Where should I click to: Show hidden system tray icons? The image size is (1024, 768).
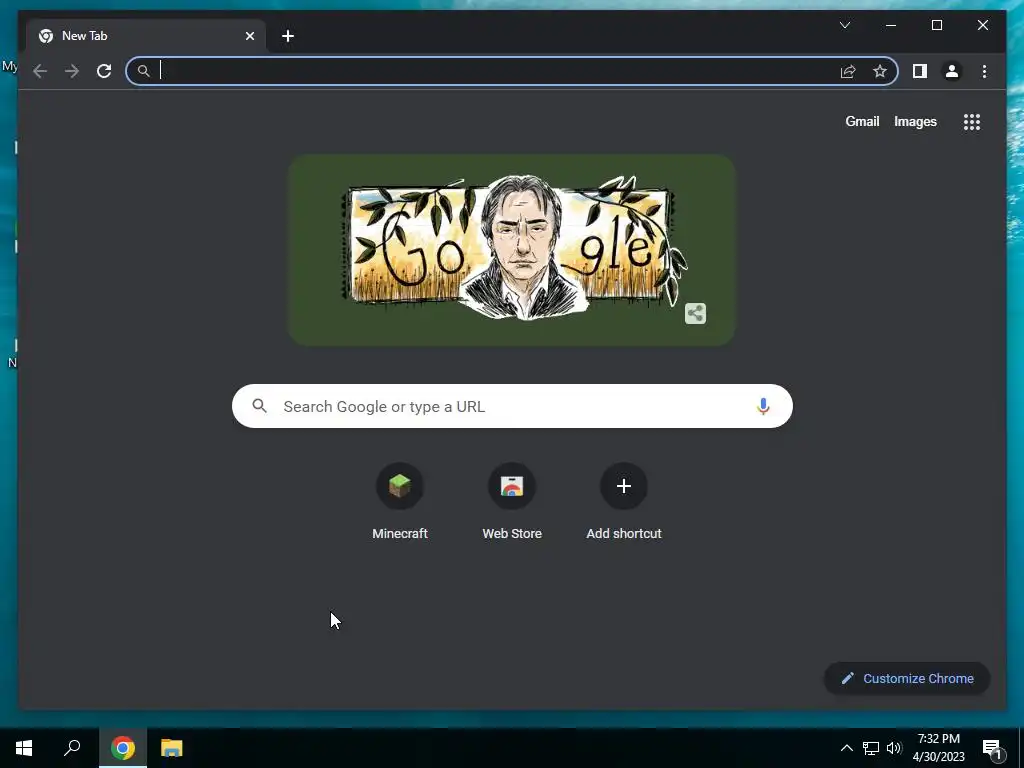846,748
